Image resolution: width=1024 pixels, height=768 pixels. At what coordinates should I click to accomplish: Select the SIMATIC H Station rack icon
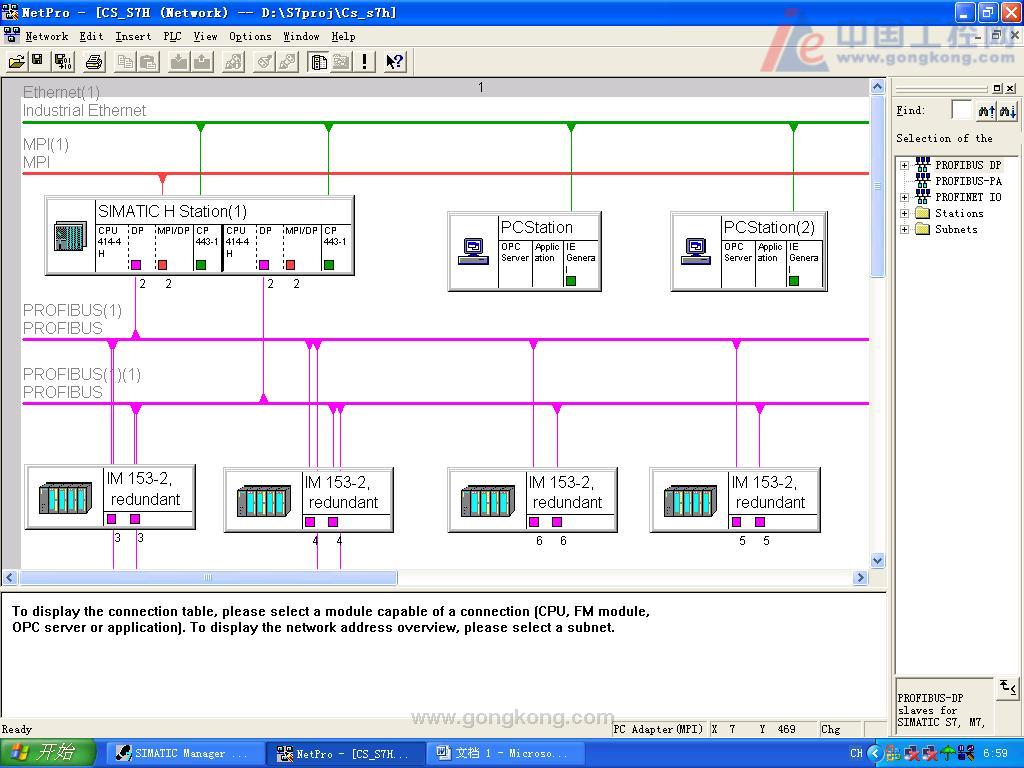pyautogui.click(x=70, y=236)
